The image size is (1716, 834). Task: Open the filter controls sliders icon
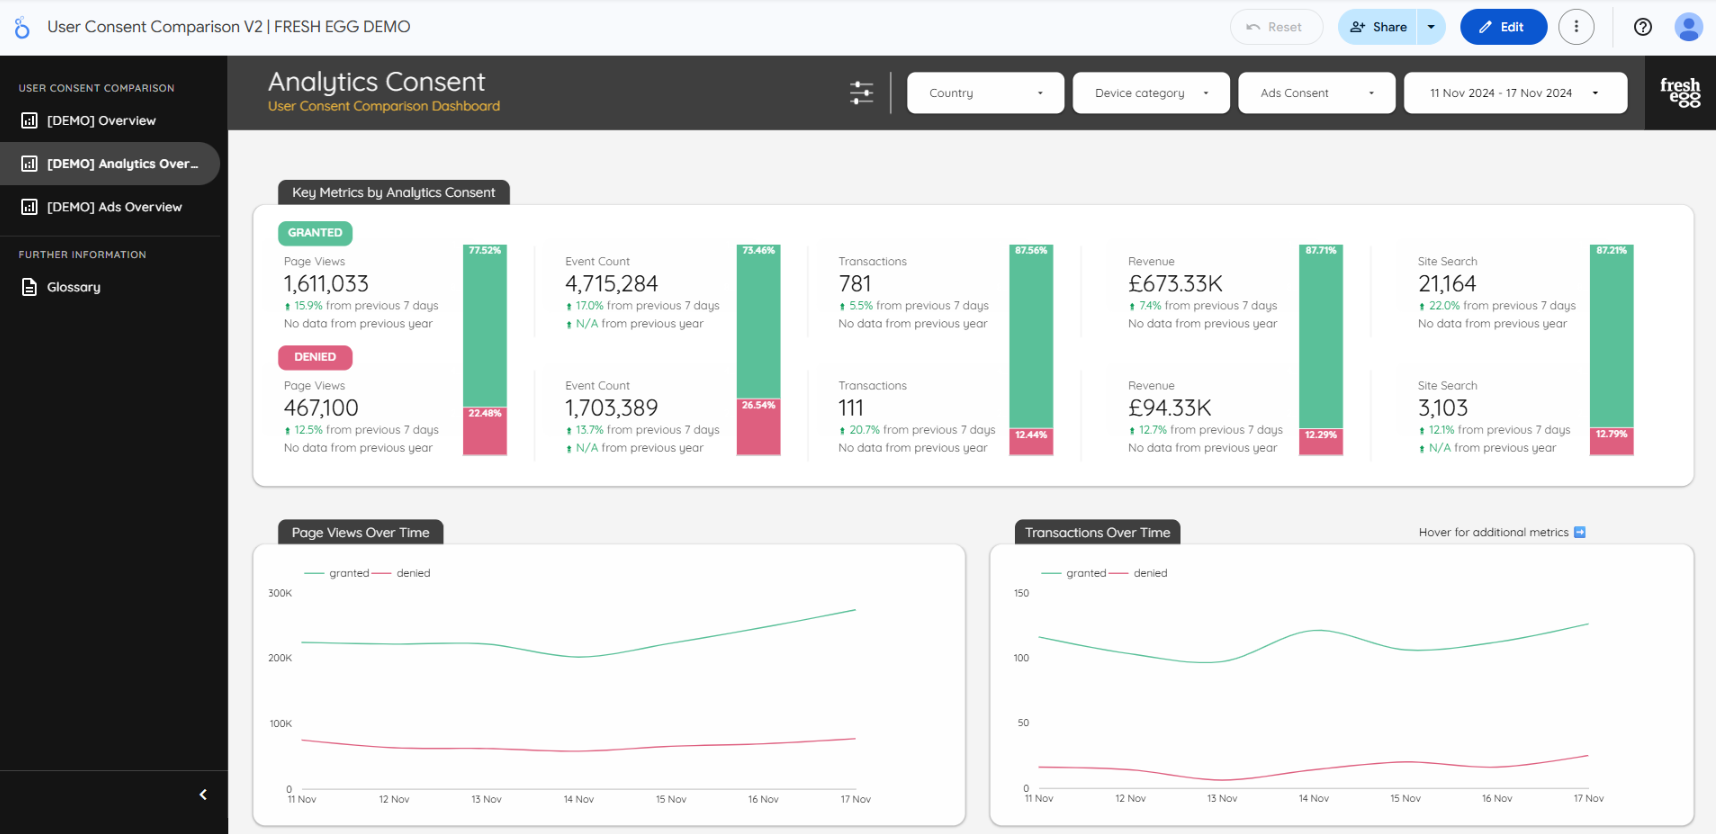861,93
